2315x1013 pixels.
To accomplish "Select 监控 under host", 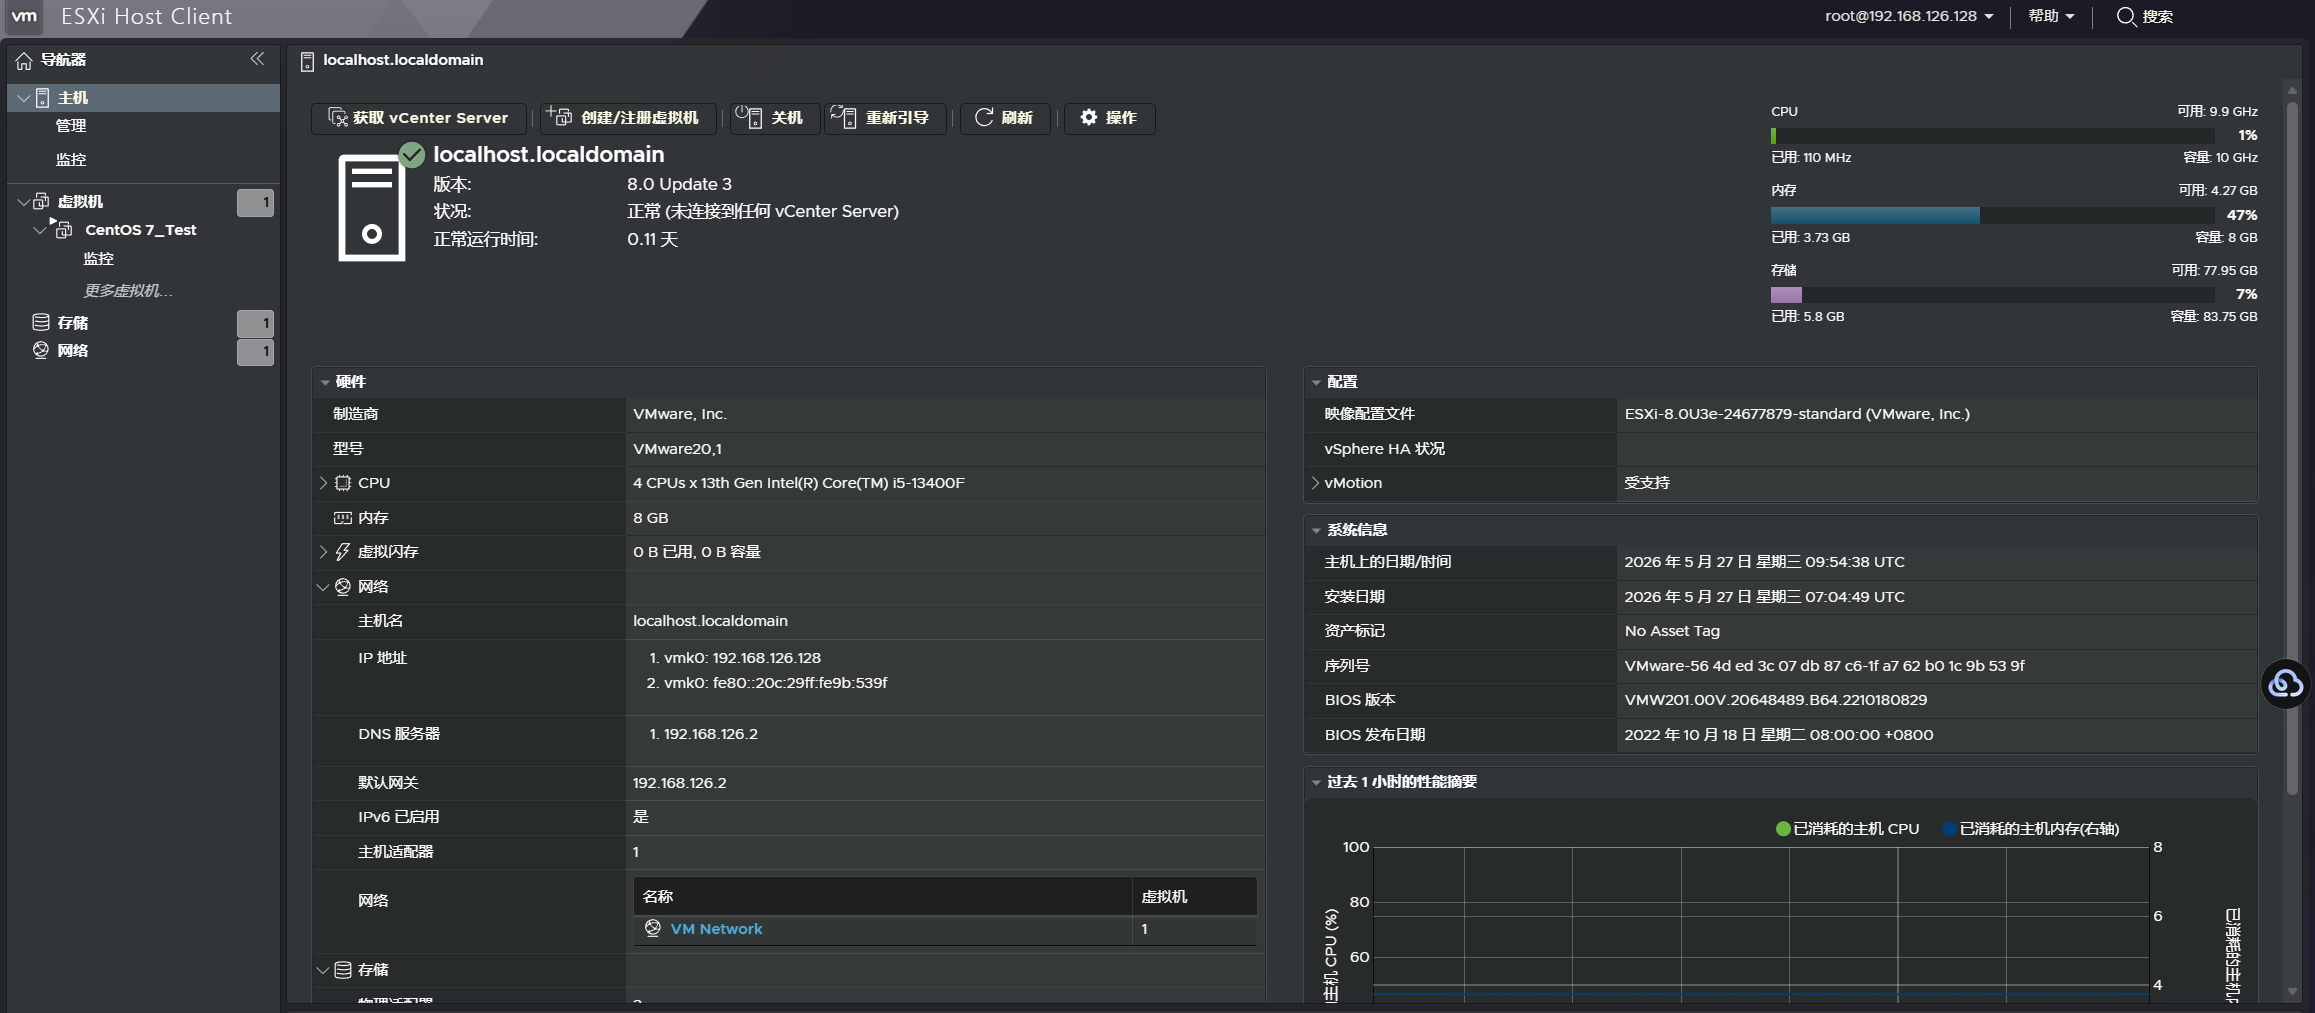I will pyautogui.click(x=71, y=160).
